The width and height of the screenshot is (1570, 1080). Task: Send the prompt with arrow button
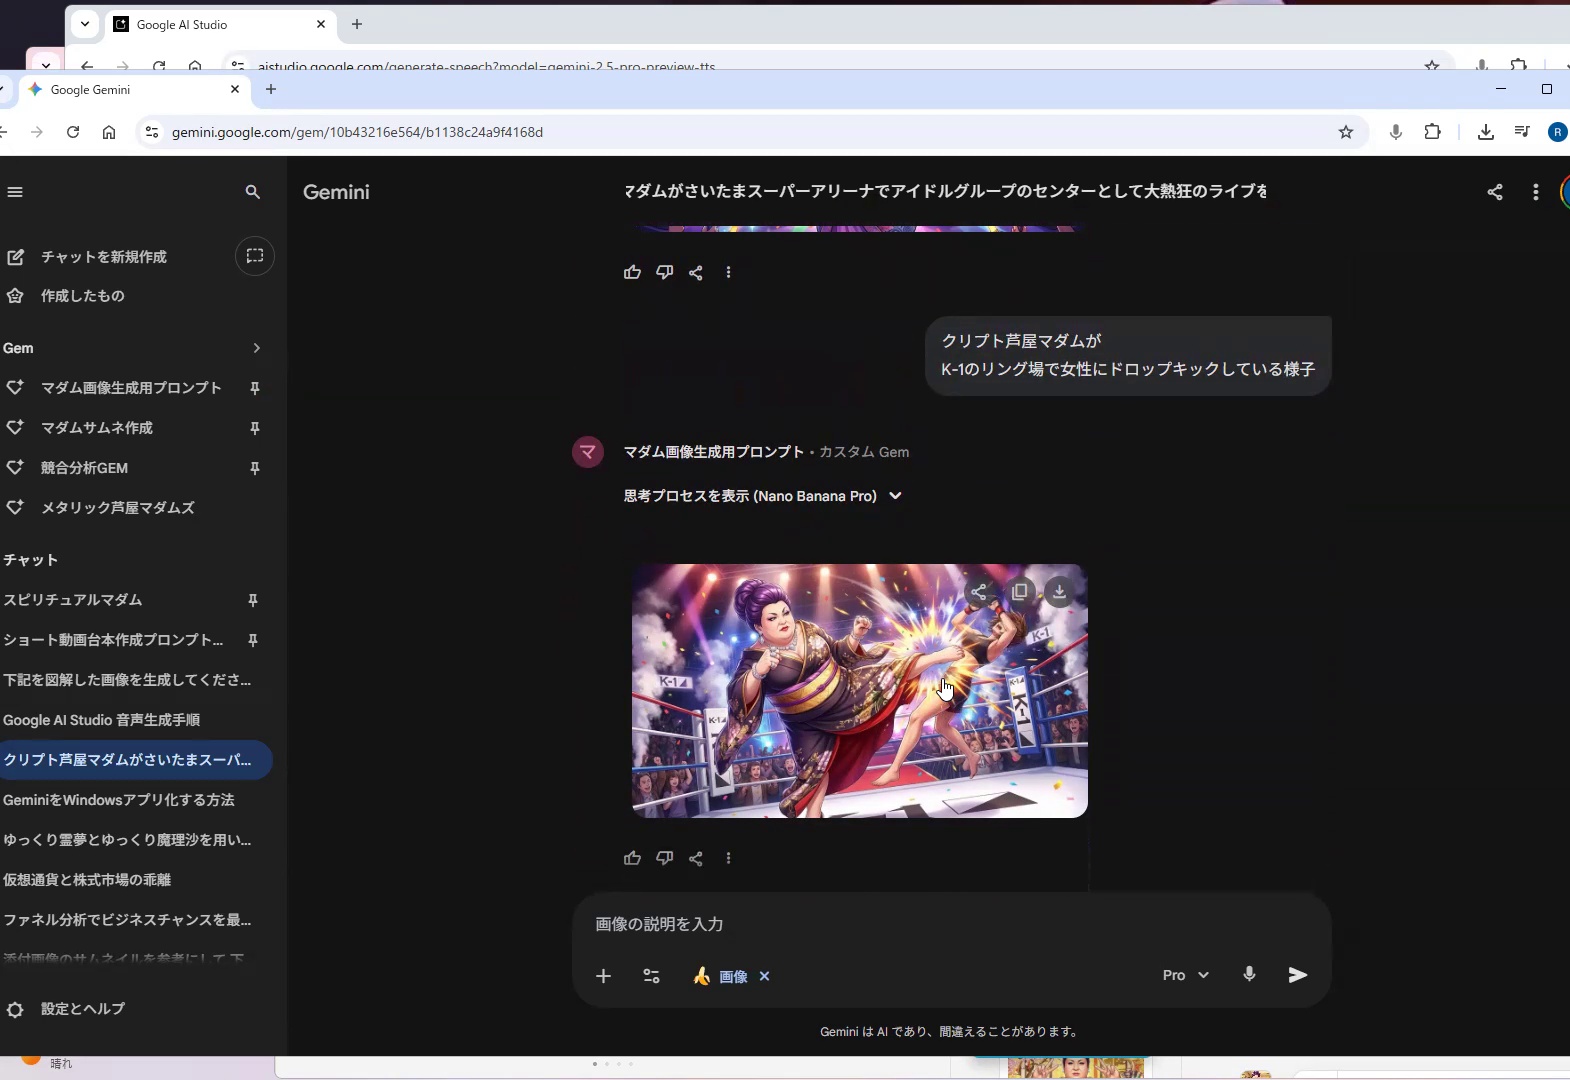(1297, 975)
